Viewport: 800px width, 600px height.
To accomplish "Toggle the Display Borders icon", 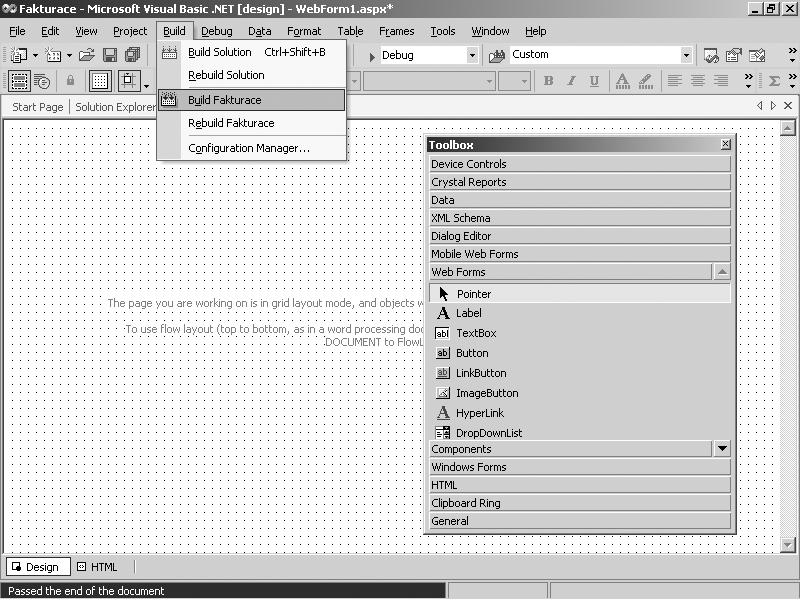I will point(19,81).
